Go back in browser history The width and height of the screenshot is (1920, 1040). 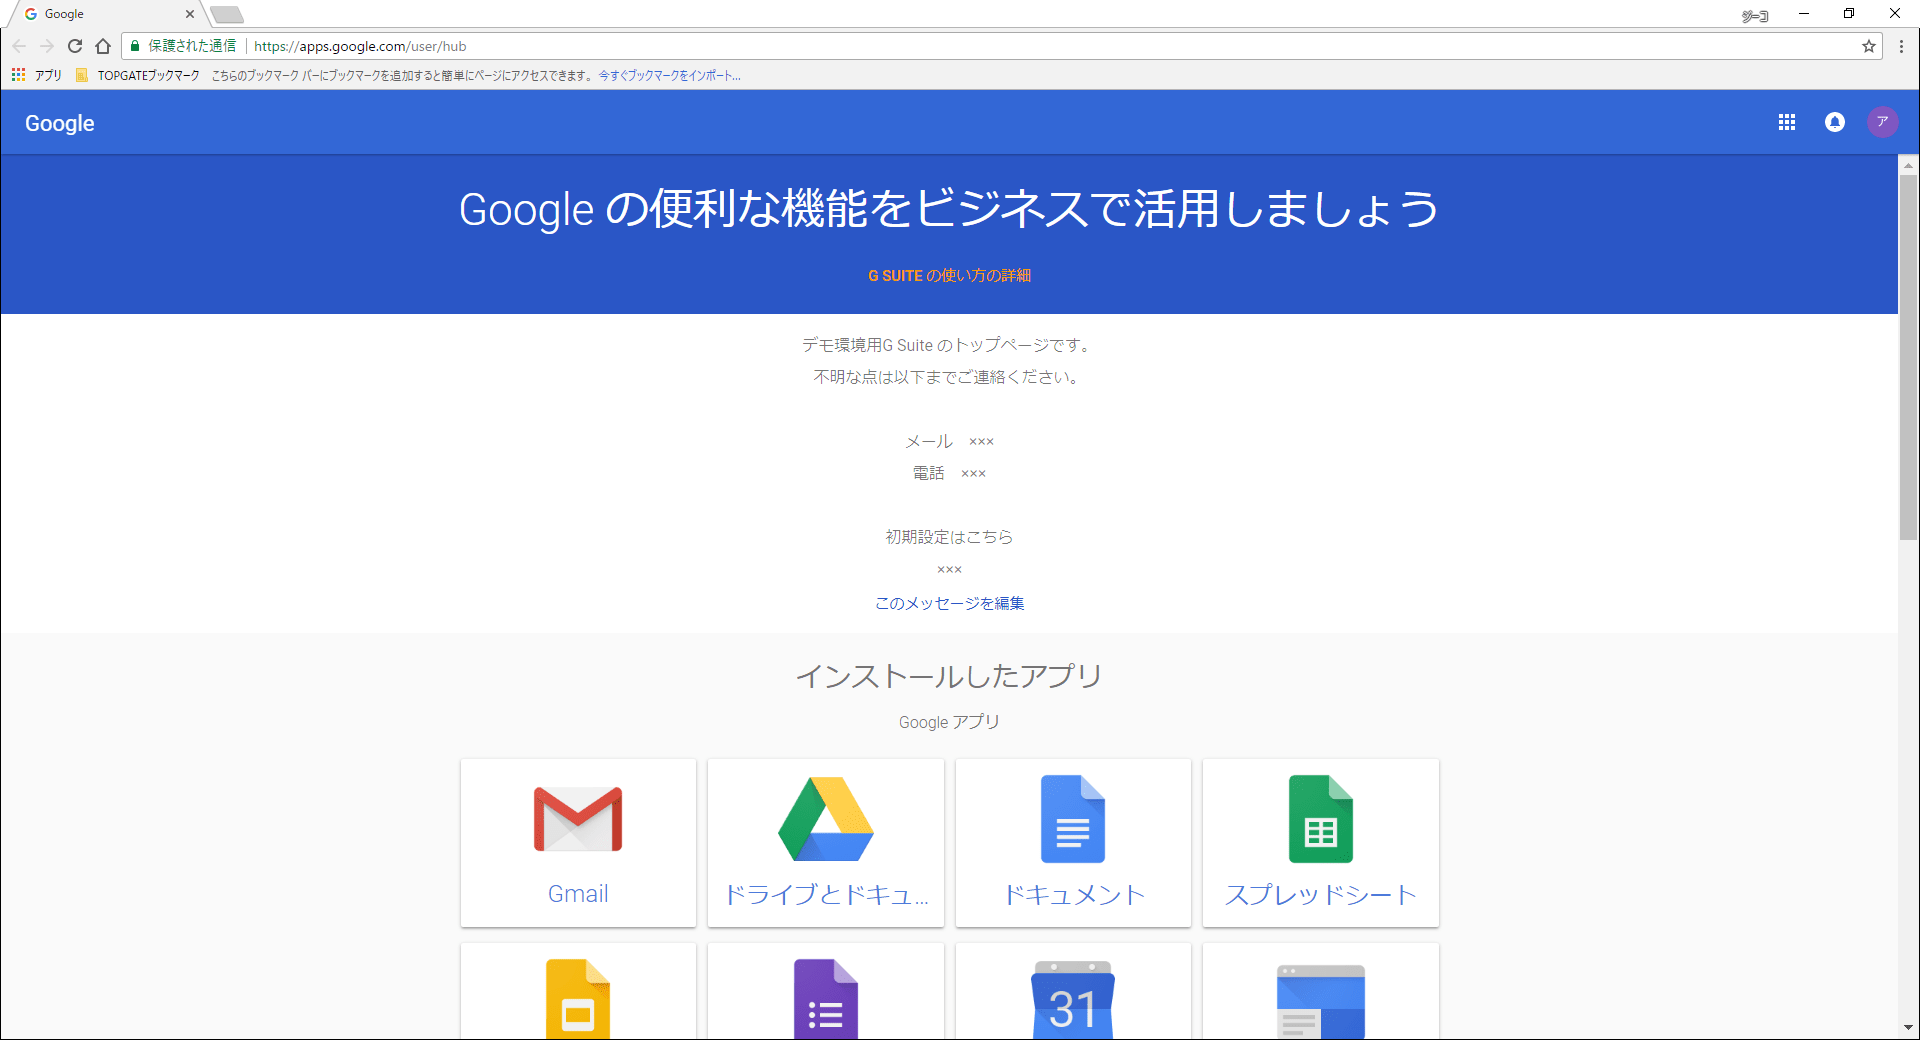click(x=19, y=46)
